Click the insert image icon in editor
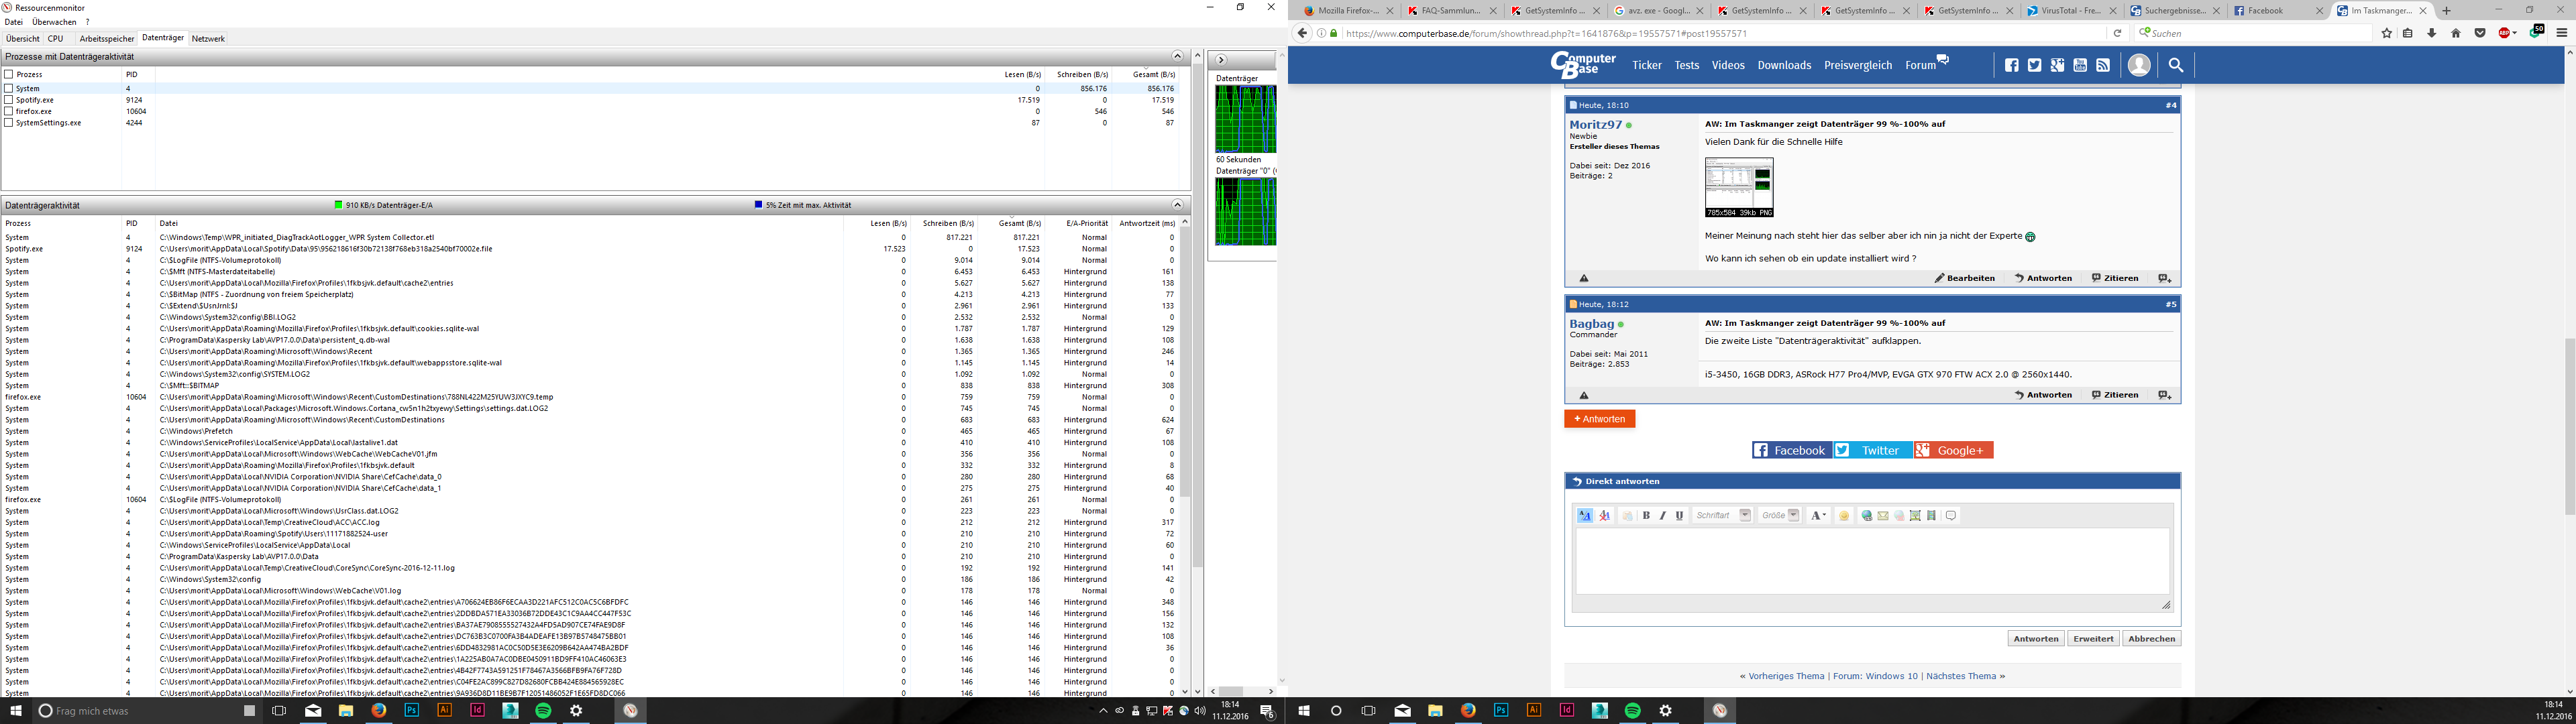 coord(1915,516)
